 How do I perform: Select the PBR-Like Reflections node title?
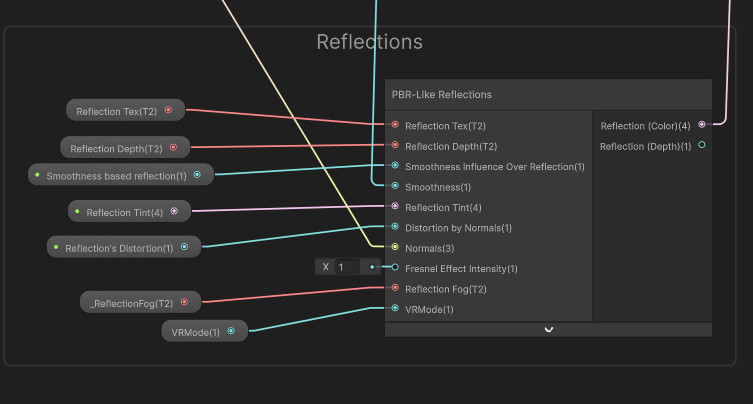click(x=441, y=95)
